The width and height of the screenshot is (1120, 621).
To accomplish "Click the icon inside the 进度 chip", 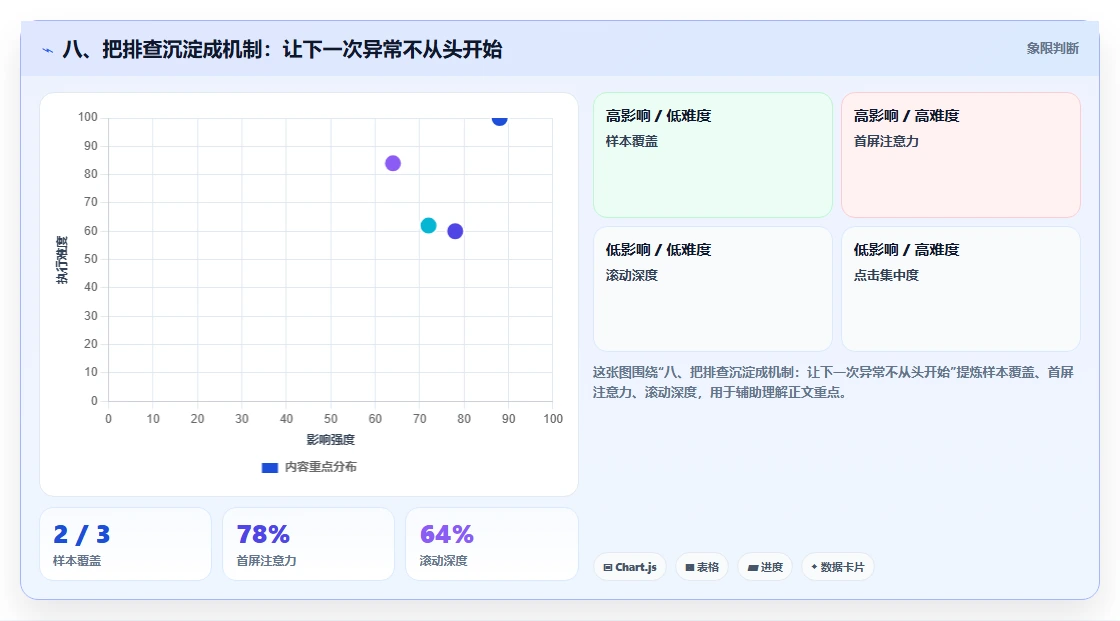I will click(x=753, y=567).
